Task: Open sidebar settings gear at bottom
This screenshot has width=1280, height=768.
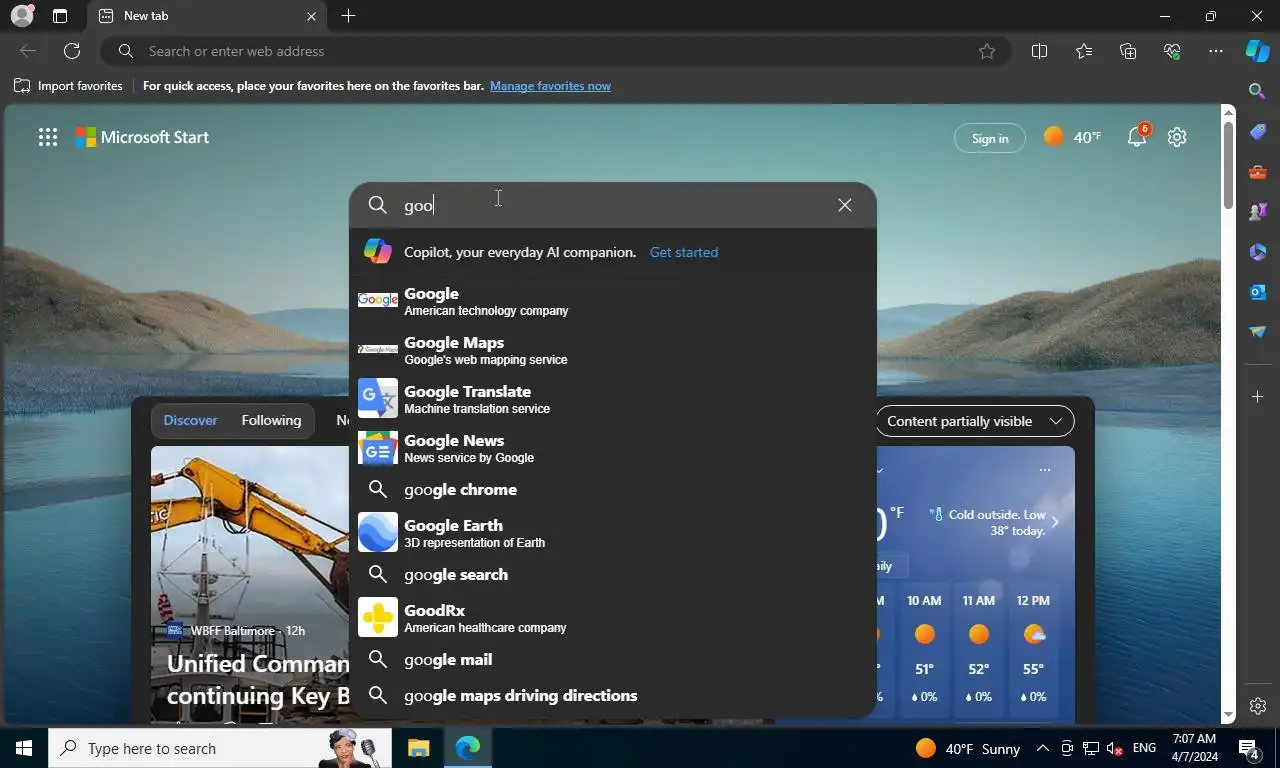Action: click(x=1258, y=706)
